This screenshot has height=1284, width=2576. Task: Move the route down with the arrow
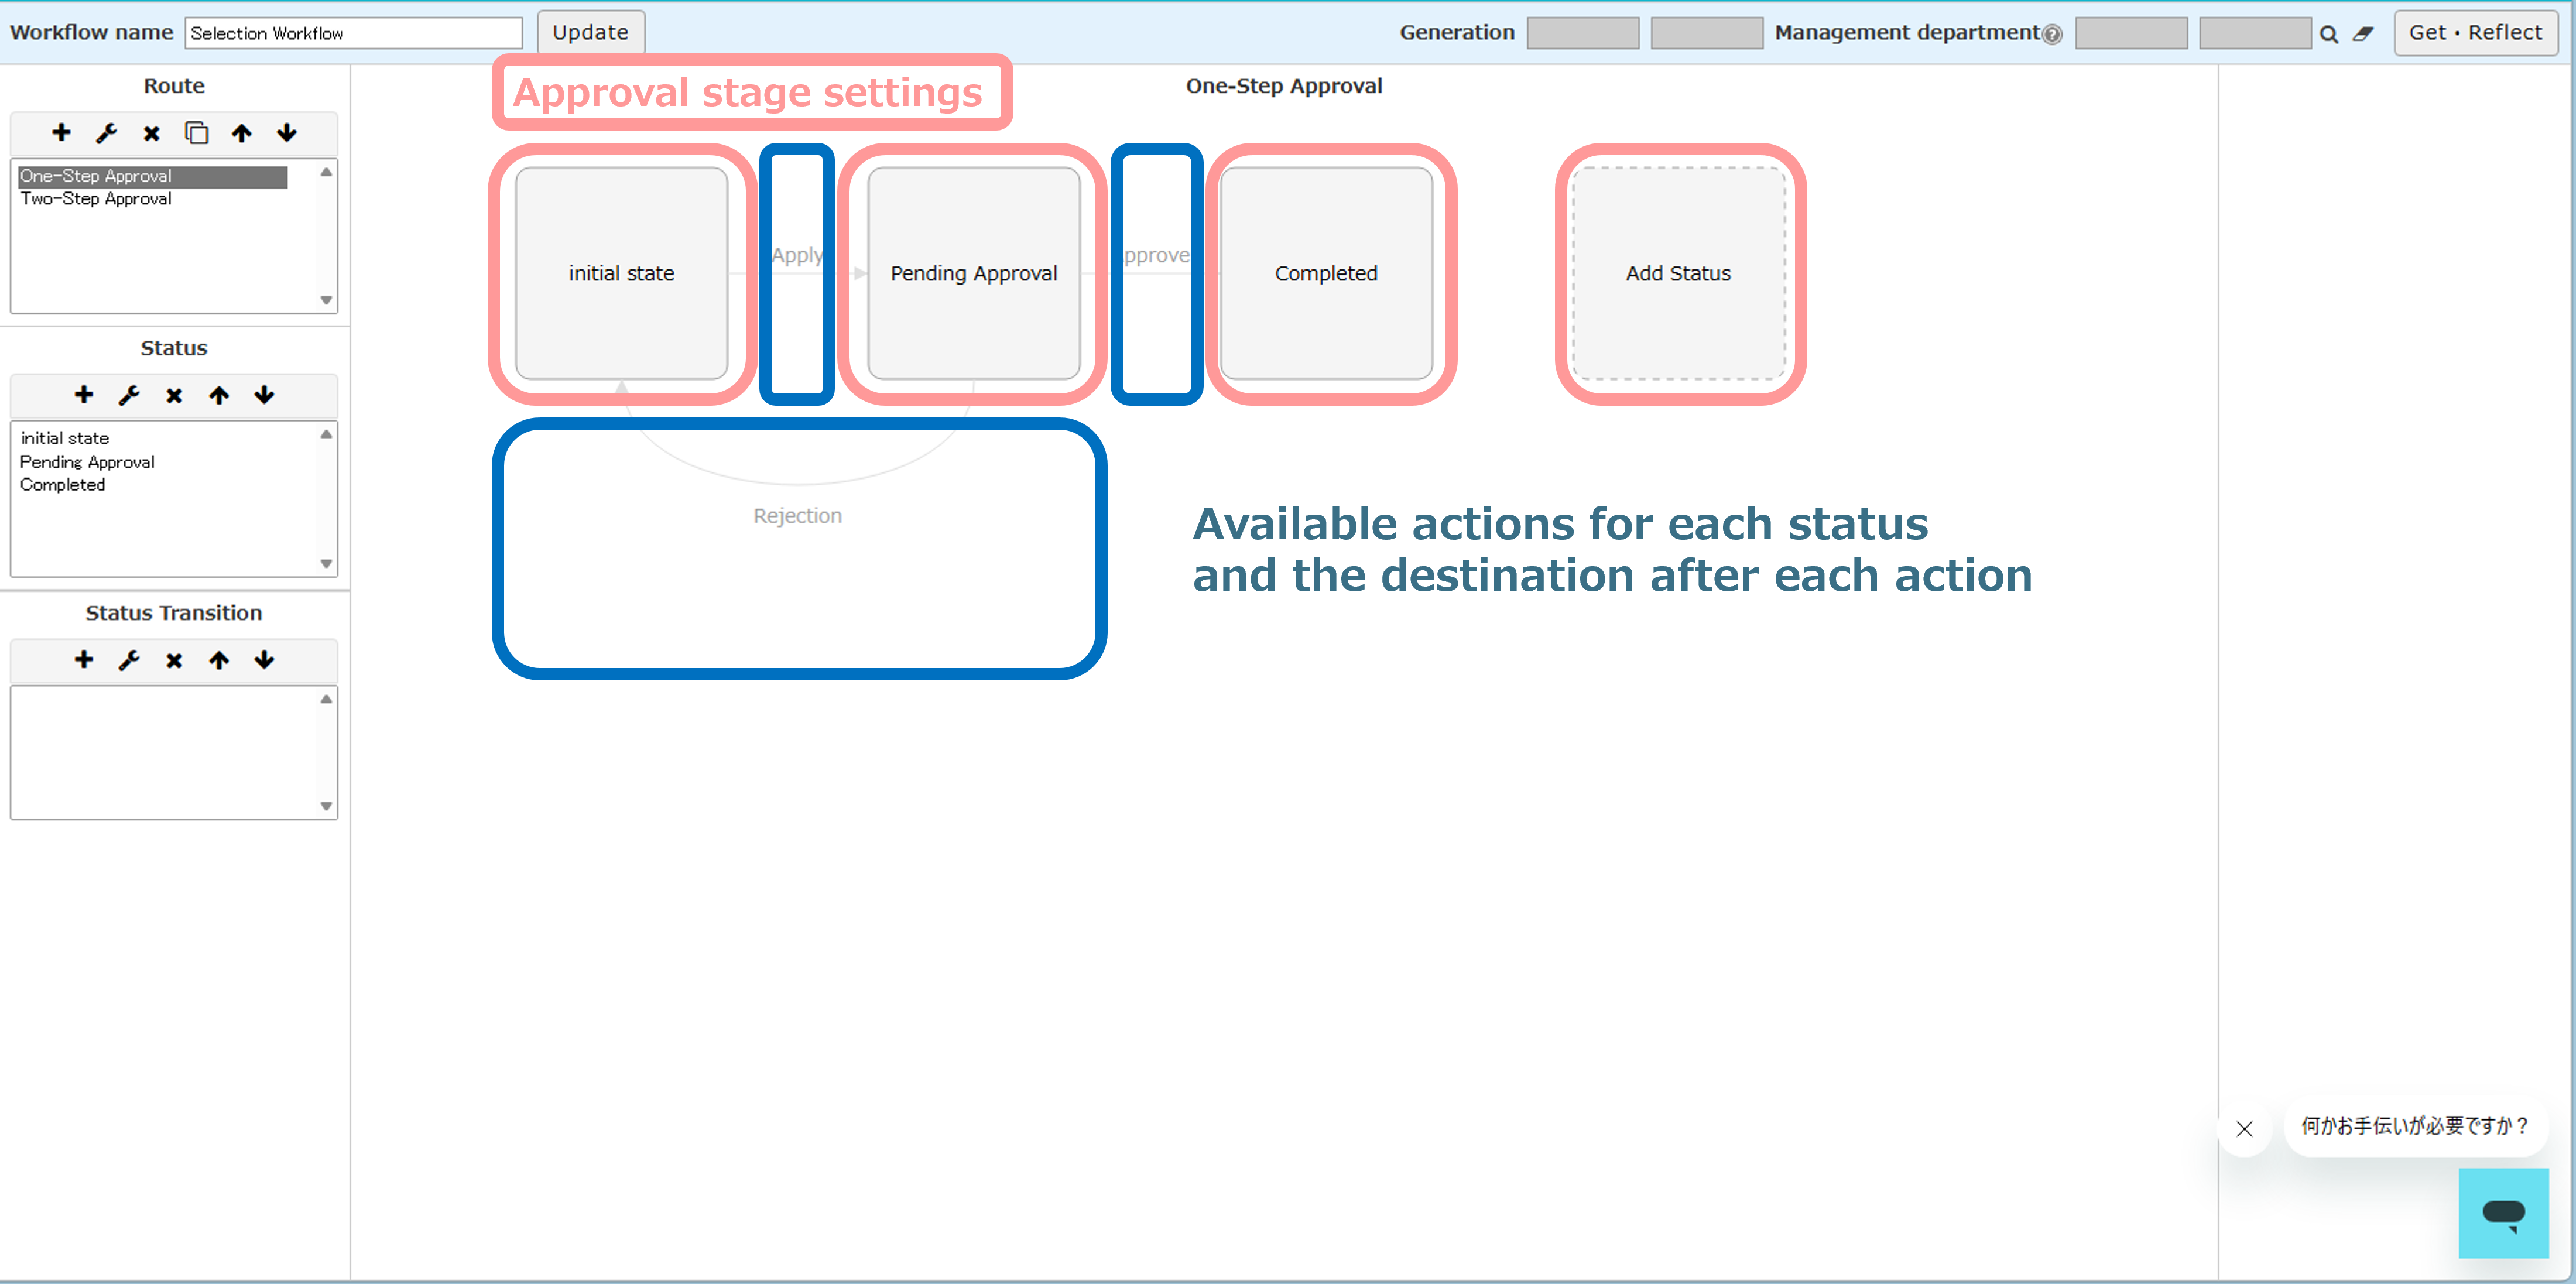(287, 133)
